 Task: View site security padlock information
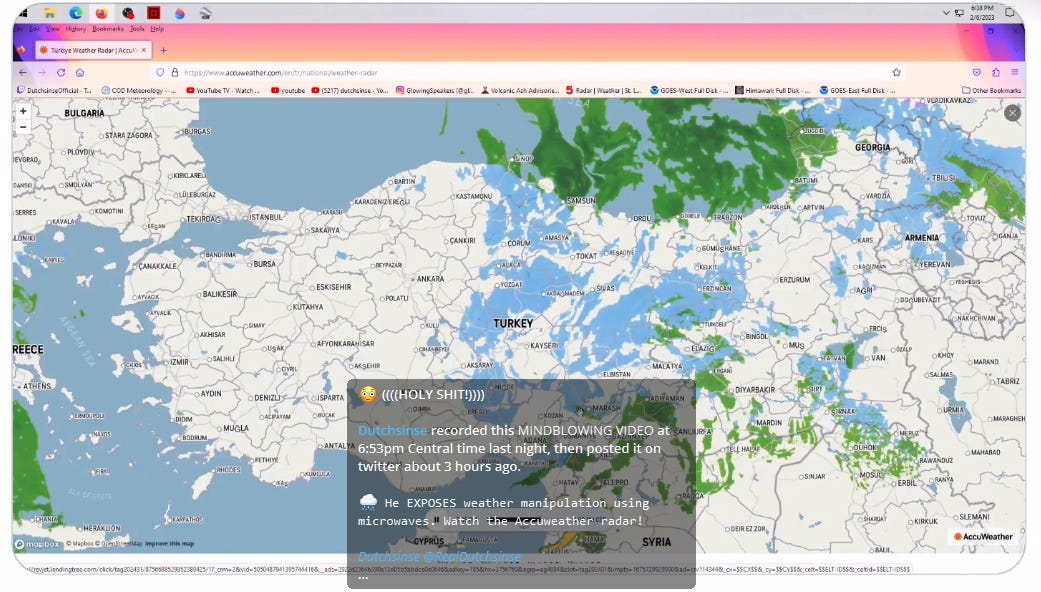175,72
